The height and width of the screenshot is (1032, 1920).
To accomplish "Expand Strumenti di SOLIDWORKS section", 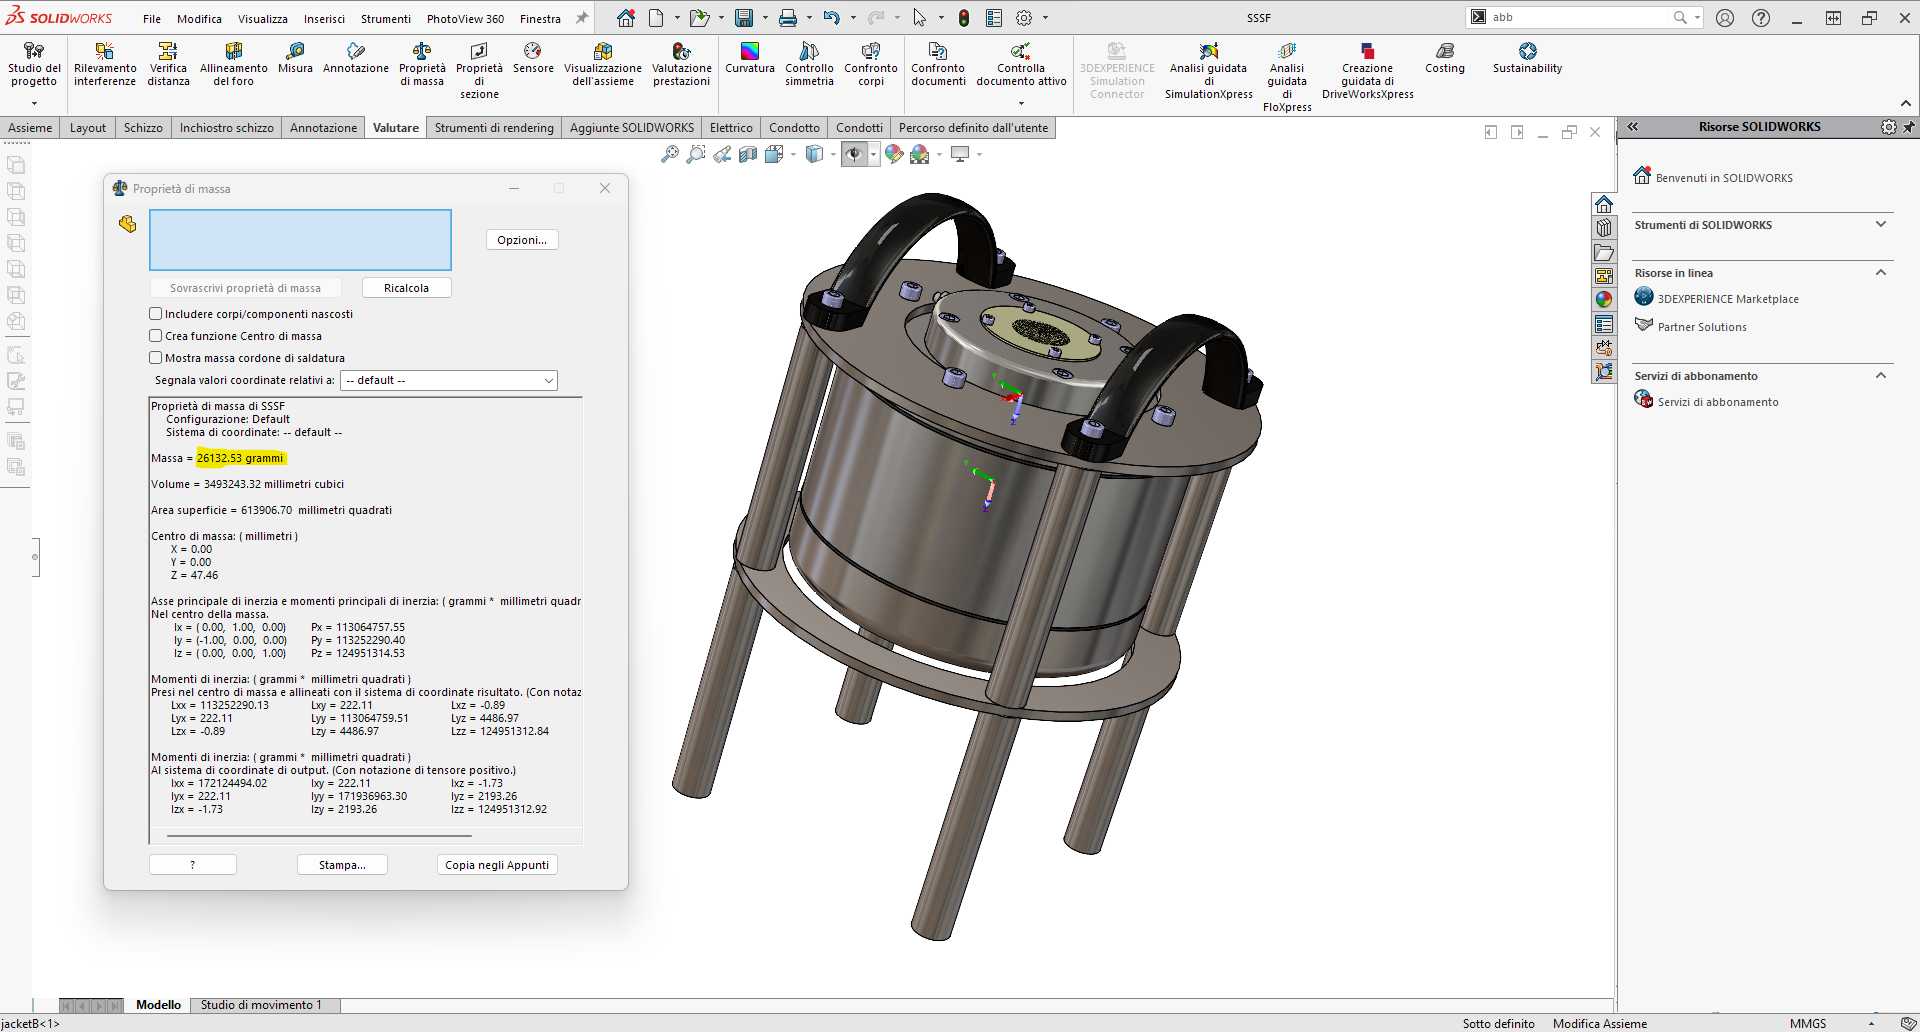I will click(x=1881, y=225).
